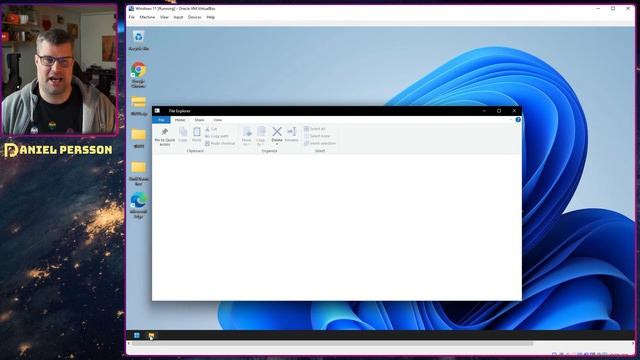Close the File Explorer window
640x360 pixels.
(514, 111)
